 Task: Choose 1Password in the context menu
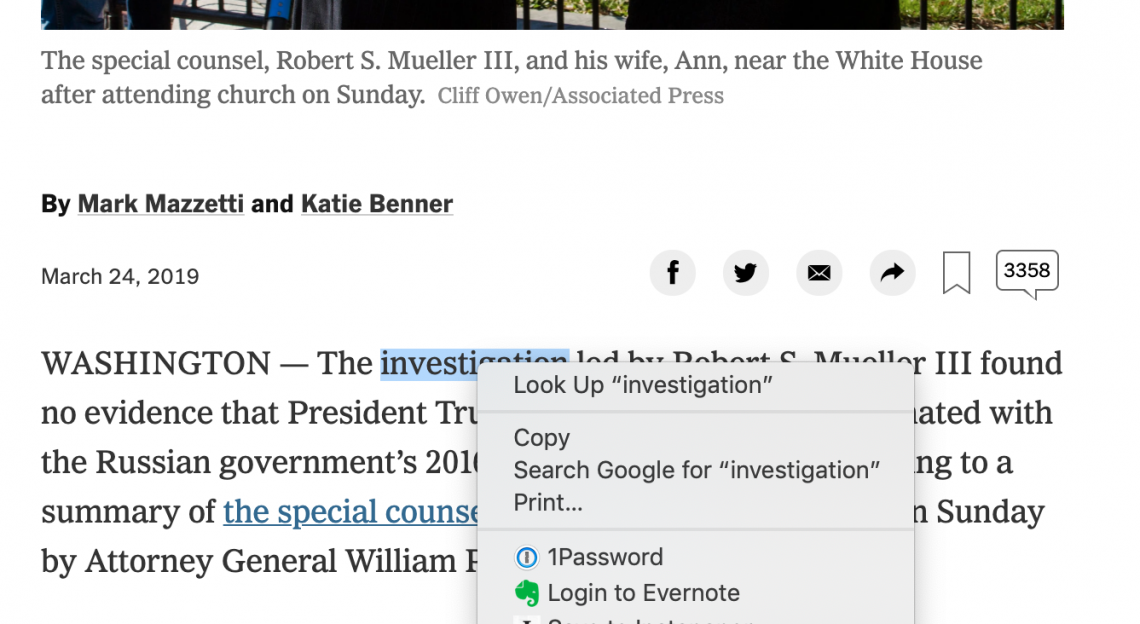tap(604, 557)
